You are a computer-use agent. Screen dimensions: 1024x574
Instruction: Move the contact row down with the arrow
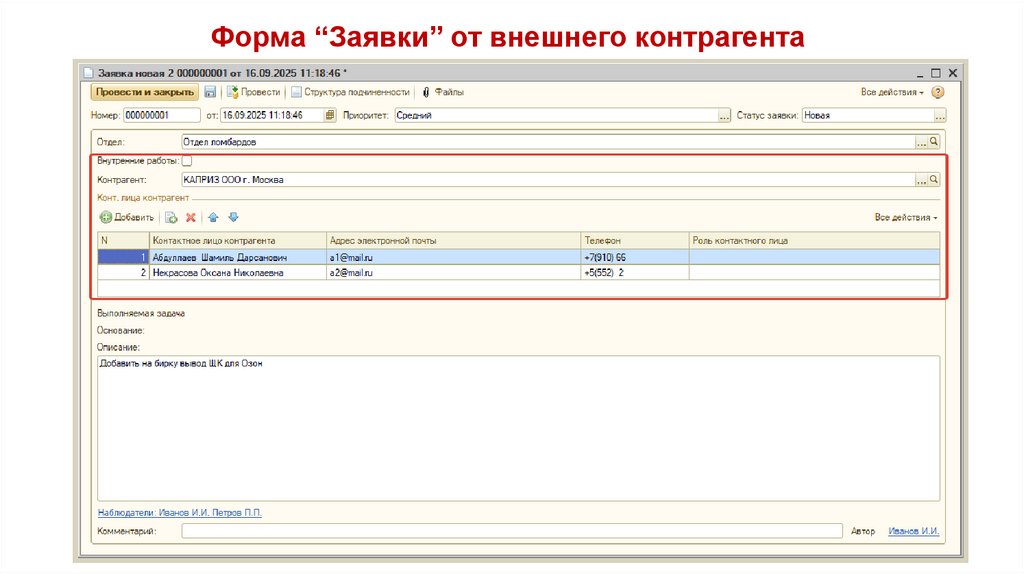point(233,217)
